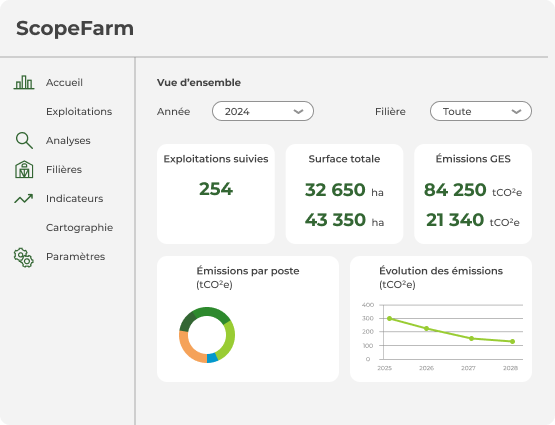555x425 pixels.
Task: Open the Année 2024 dropdown
Action: 263,111
